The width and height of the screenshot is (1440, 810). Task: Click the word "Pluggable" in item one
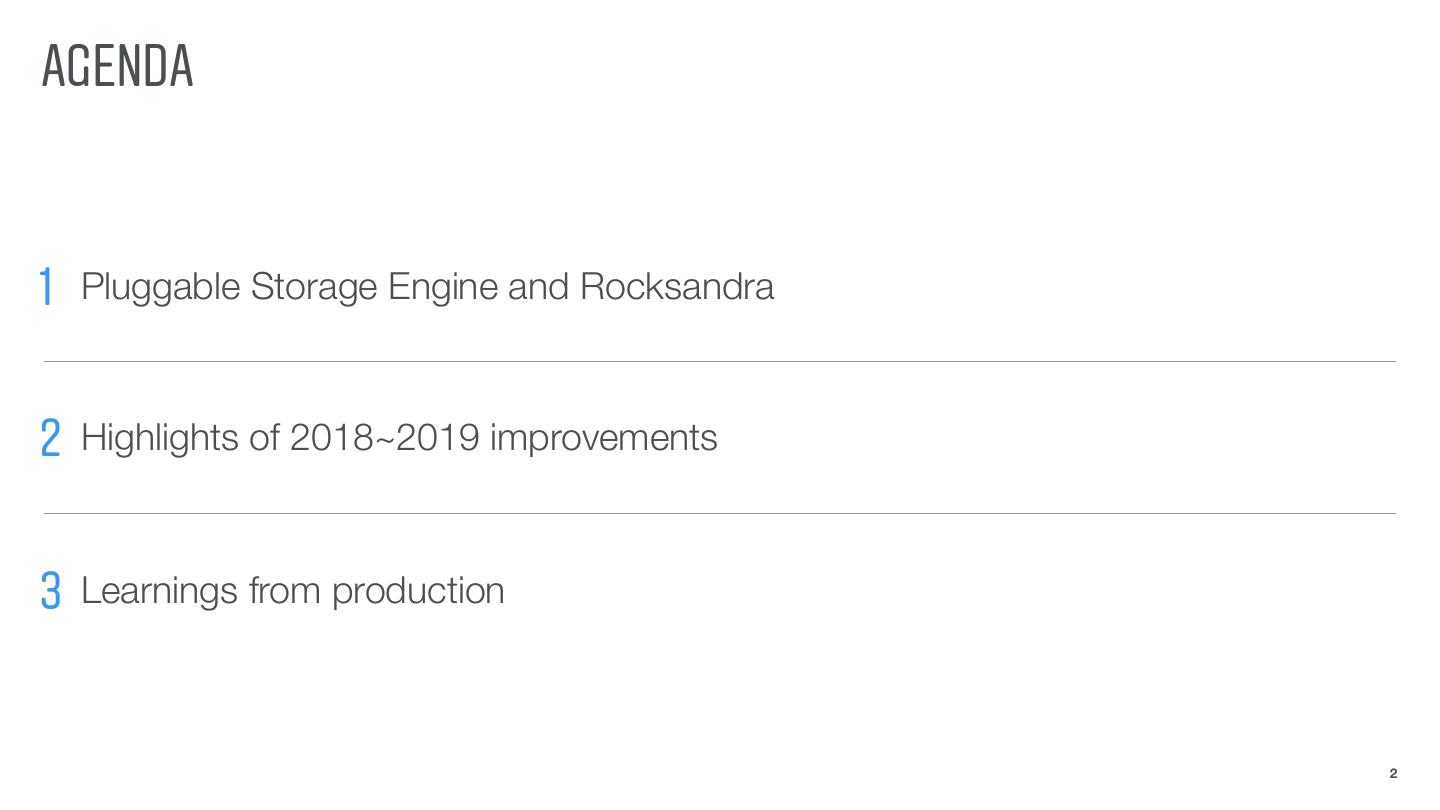coord(160,287)
